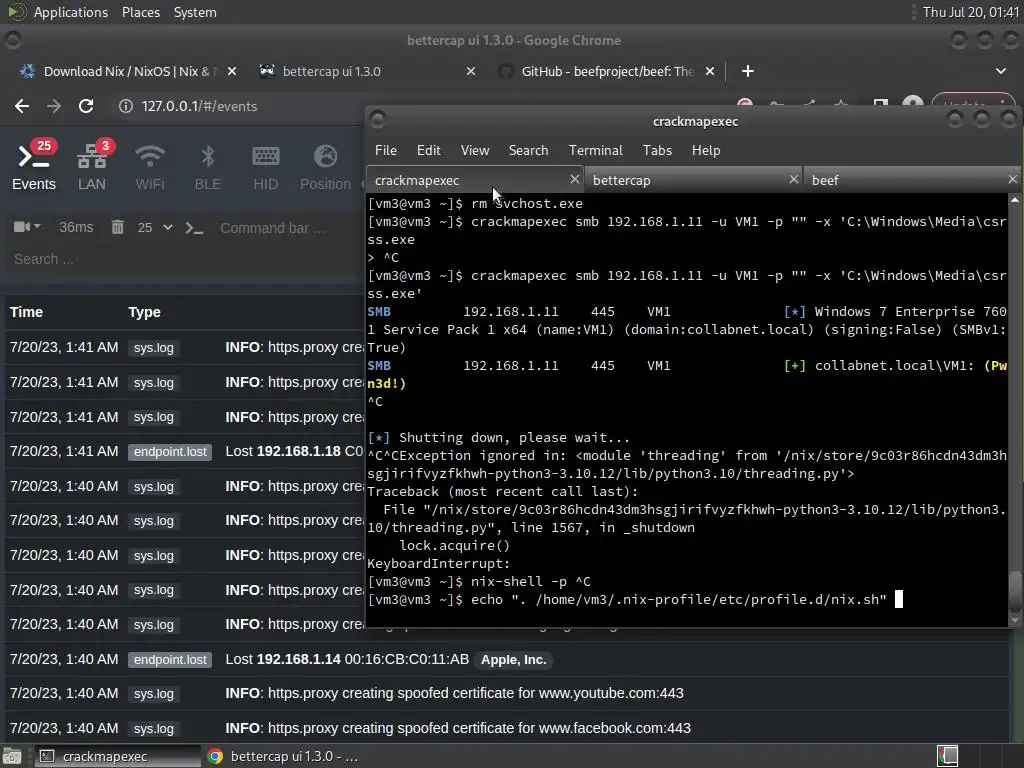Click crackmapexec taskbar button
Screen dimensions: 1024x768
tap(118, 756)
